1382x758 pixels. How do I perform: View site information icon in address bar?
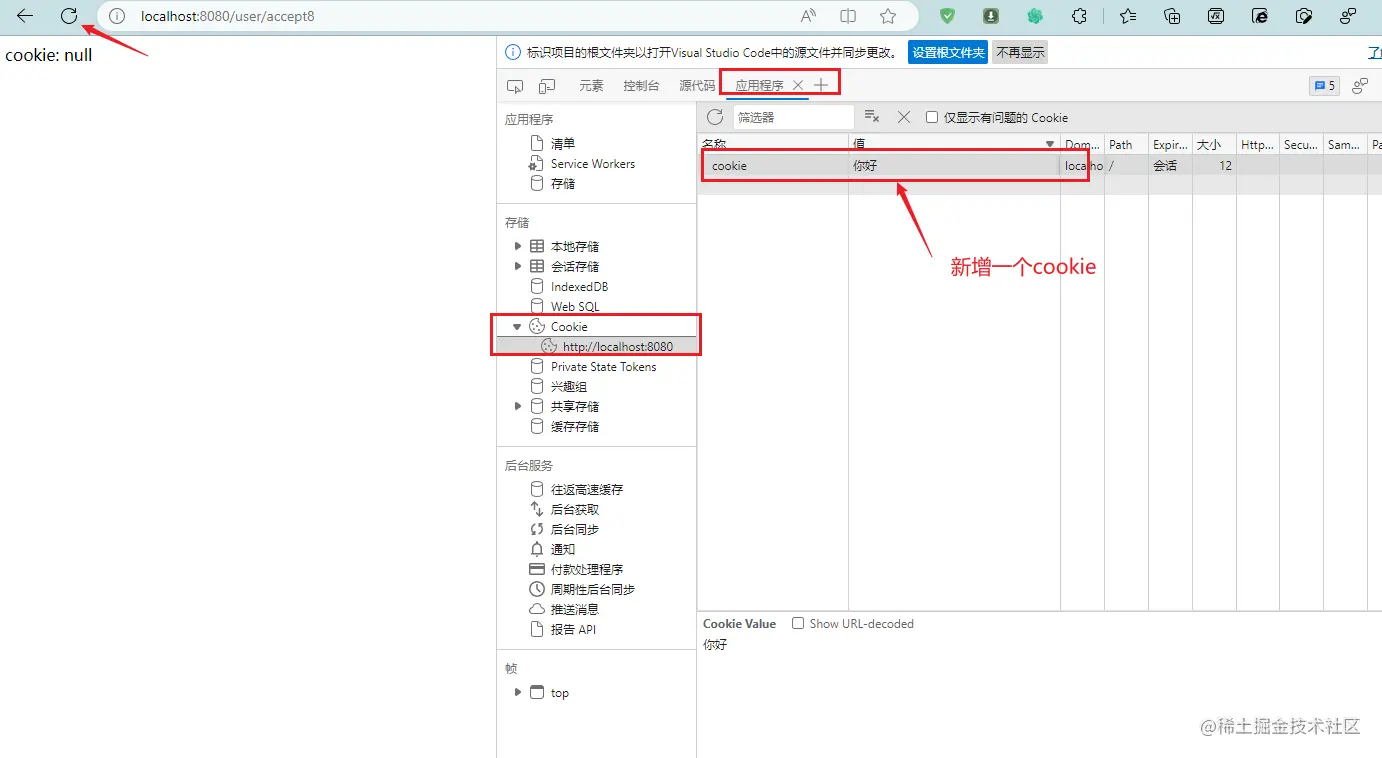pyautogui.click(x=117, y=16)
